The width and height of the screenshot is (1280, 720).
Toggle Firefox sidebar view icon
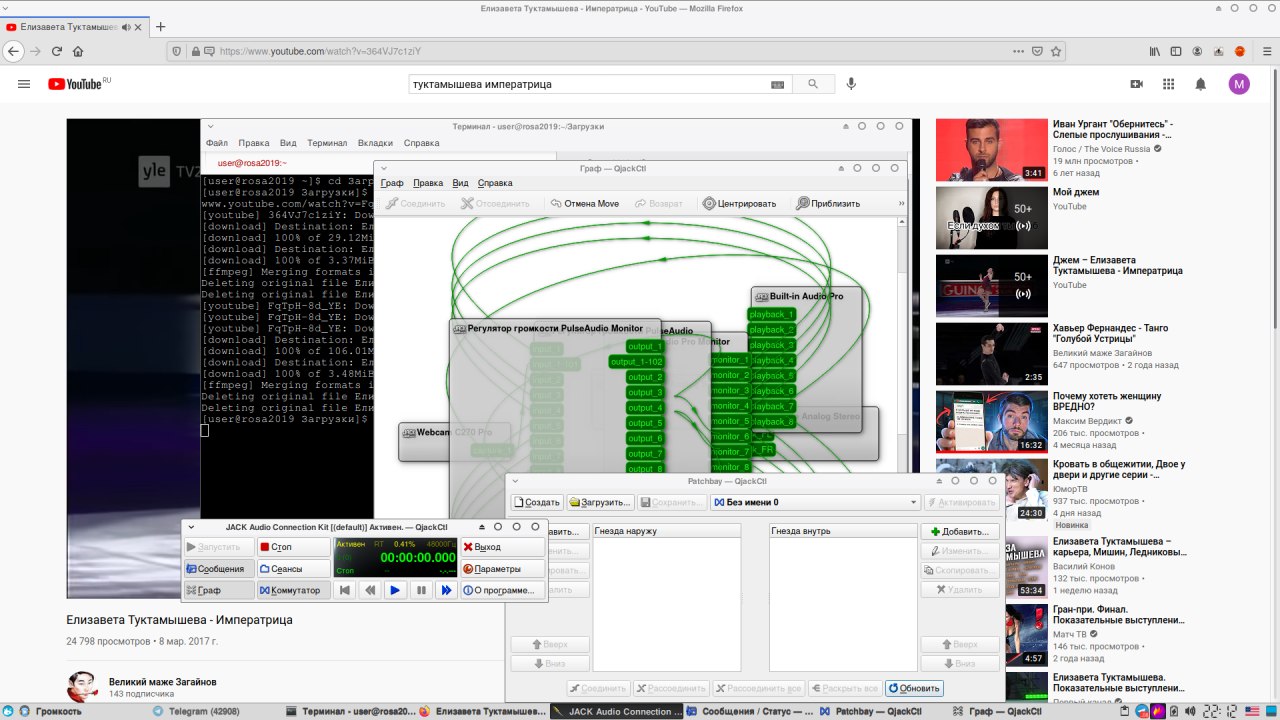(x=1176, y=51)
